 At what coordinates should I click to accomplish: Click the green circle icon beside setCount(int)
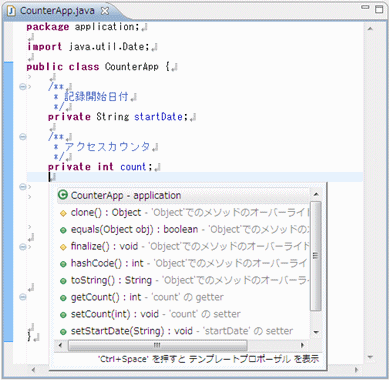click(x=63, y=315)
